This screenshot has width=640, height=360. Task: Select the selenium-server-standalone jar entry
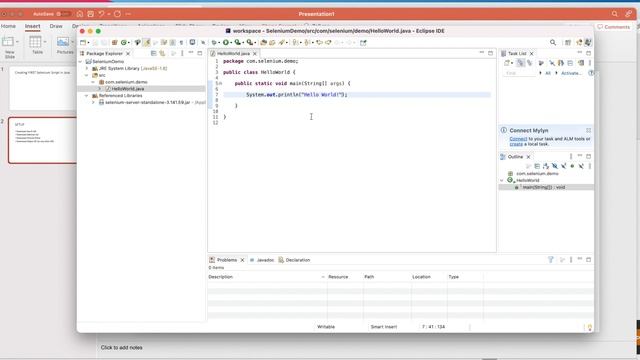click(x=147, y=102)
